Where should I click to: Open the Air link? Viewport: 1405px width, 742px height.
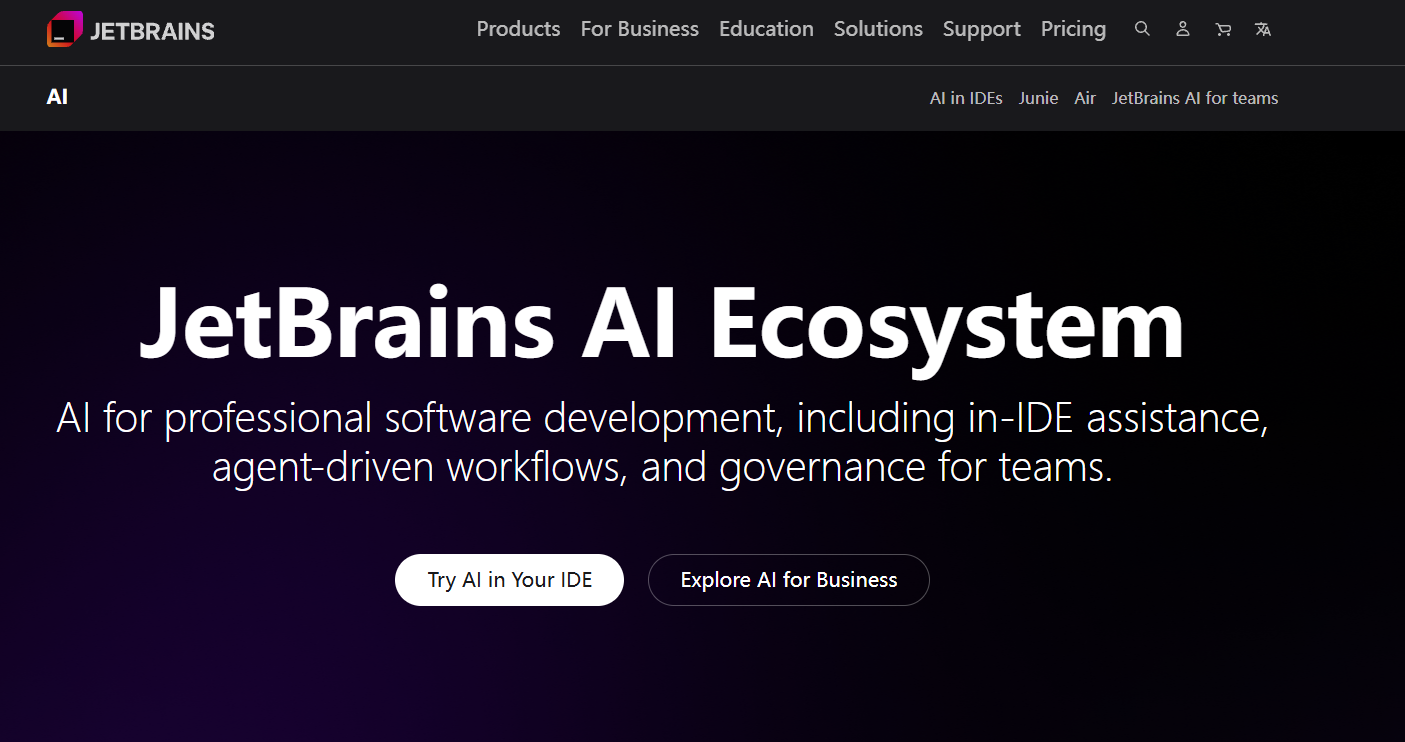click(1085, 98)
